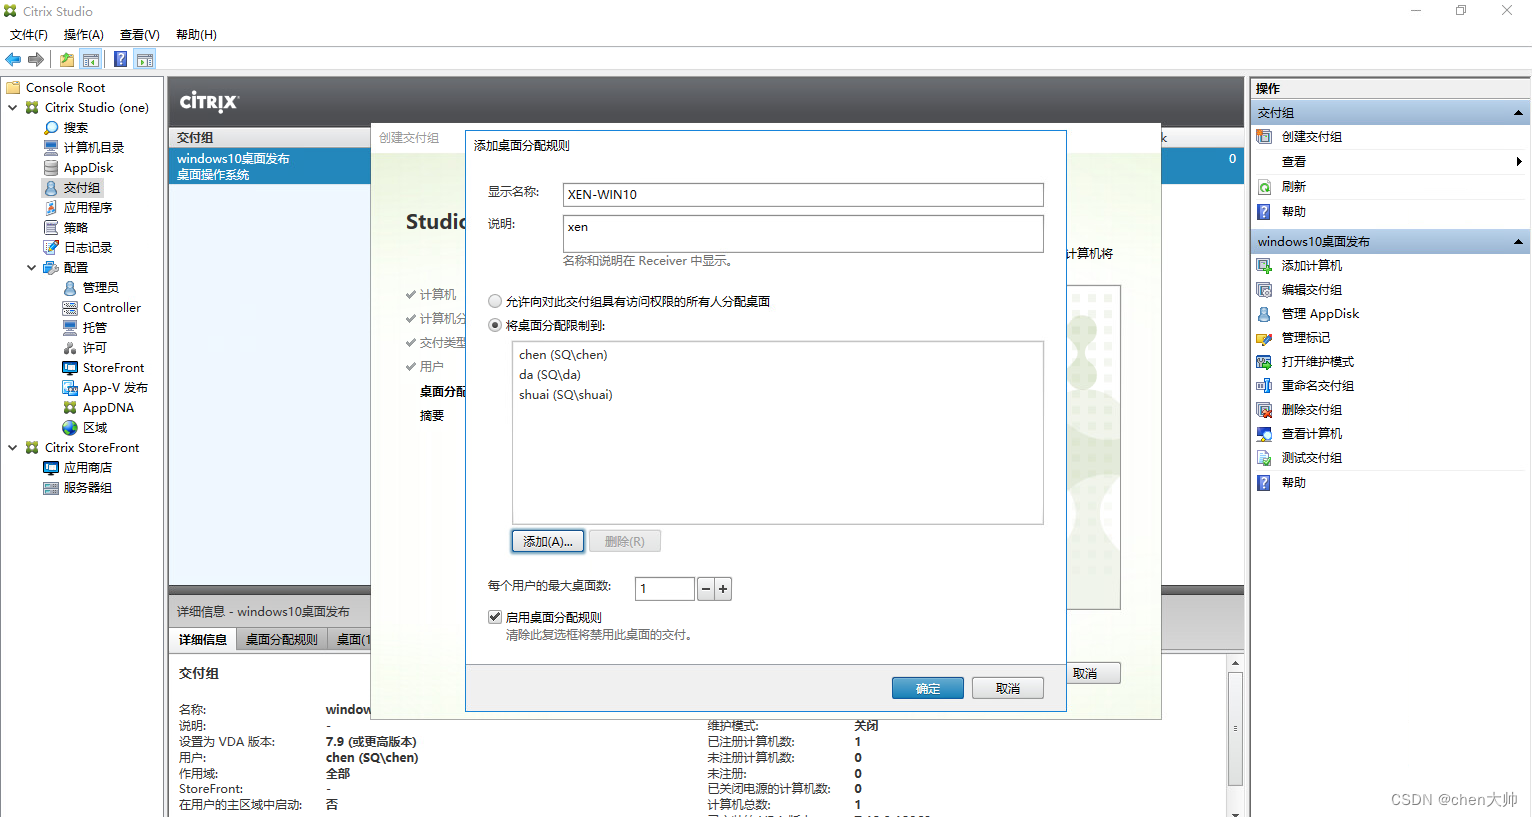The image size is (1532, 817).
Task: Select the 交付组 tree node
Action: coord(82,187)
